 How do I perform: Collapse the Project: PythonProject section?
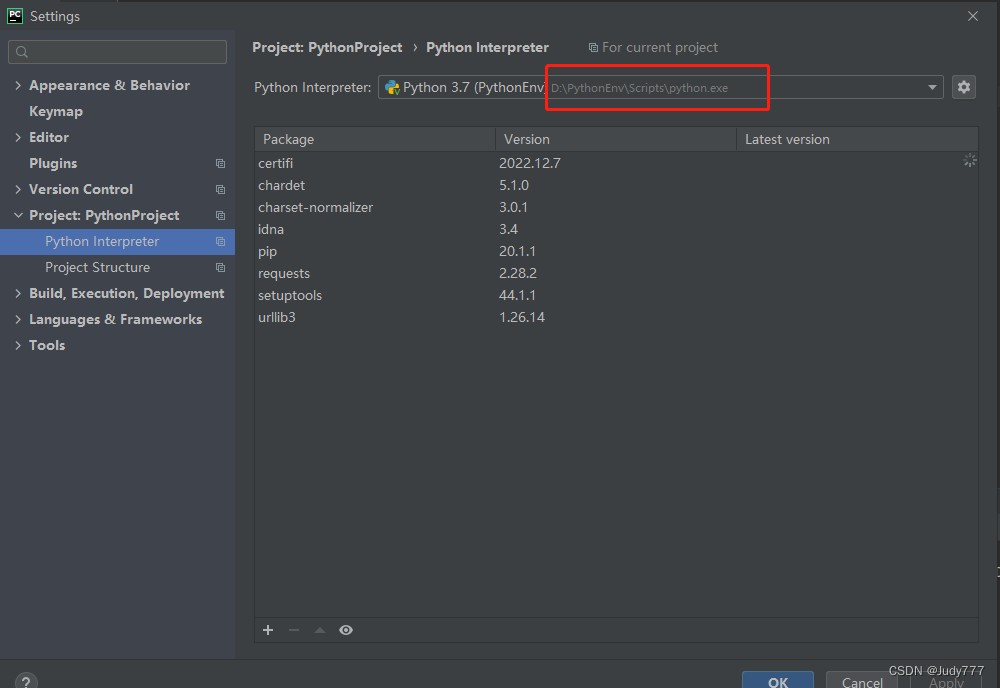click(x=18, y=215)
